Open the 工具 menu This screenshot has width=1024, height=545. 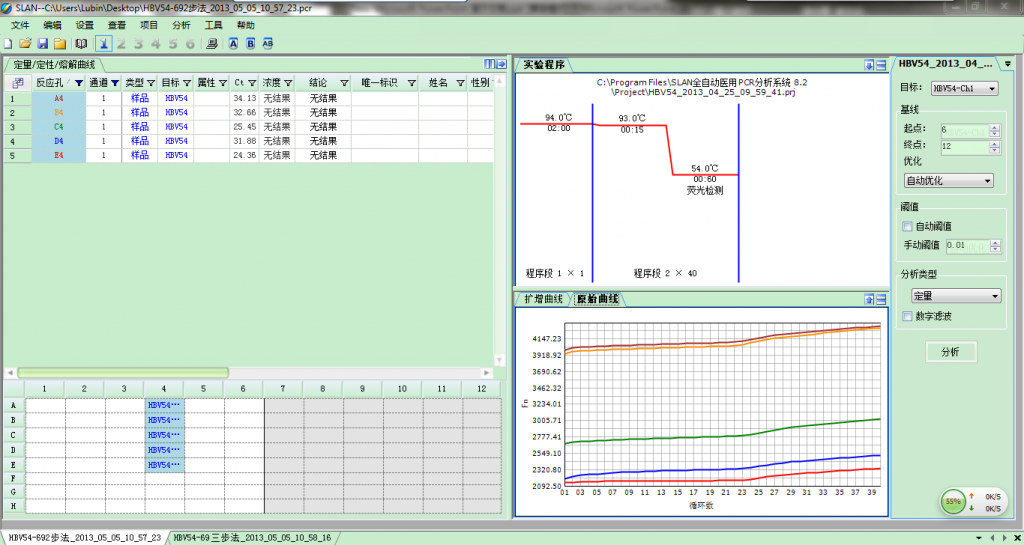pos(214,25)
